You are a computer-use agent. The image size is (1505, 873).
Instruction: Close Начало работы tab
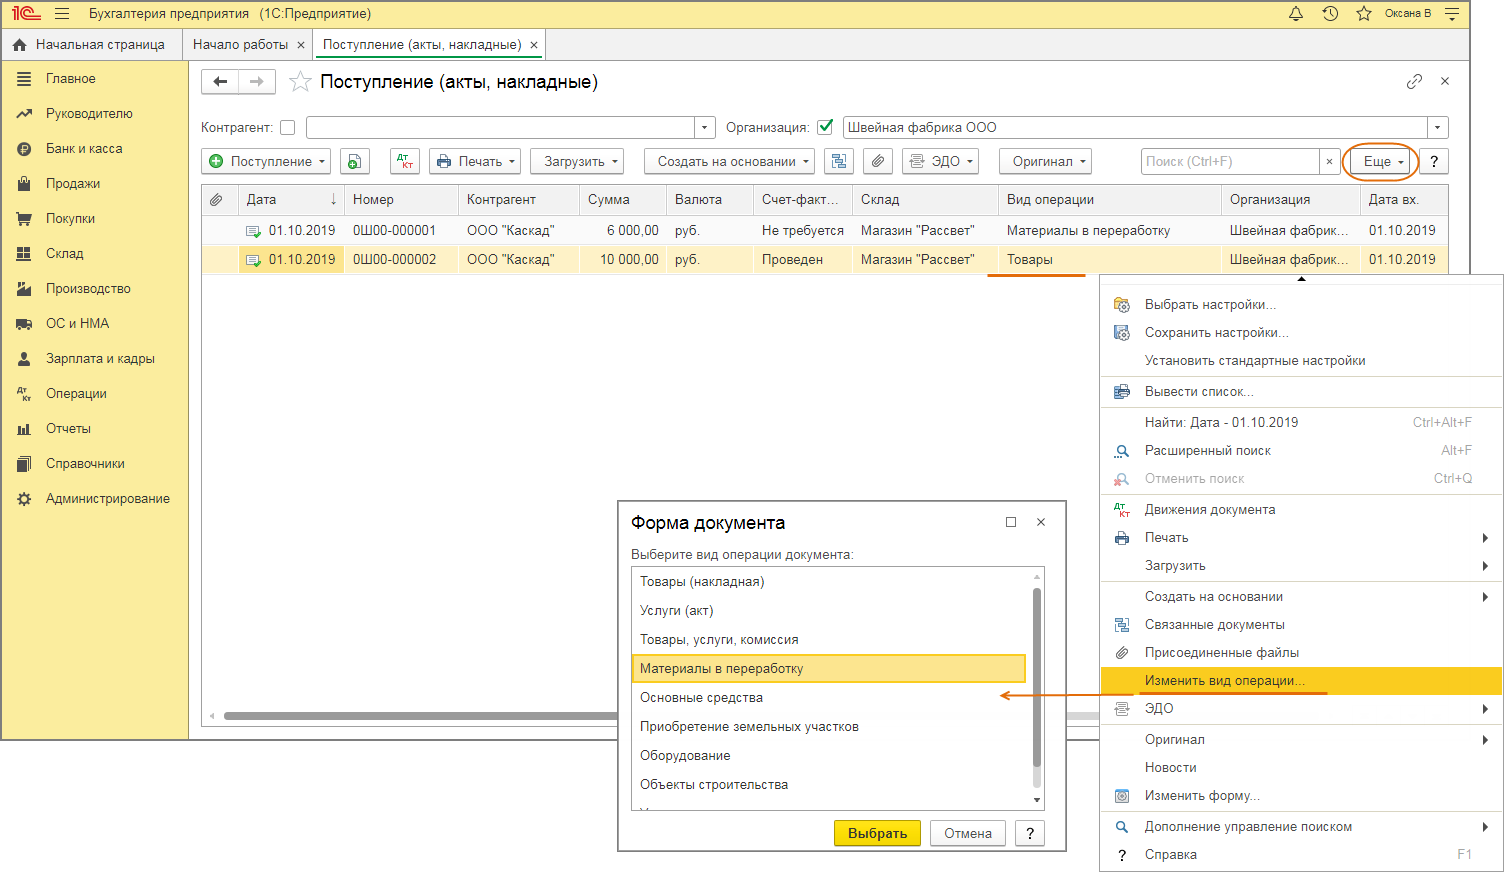coord(301,45)
